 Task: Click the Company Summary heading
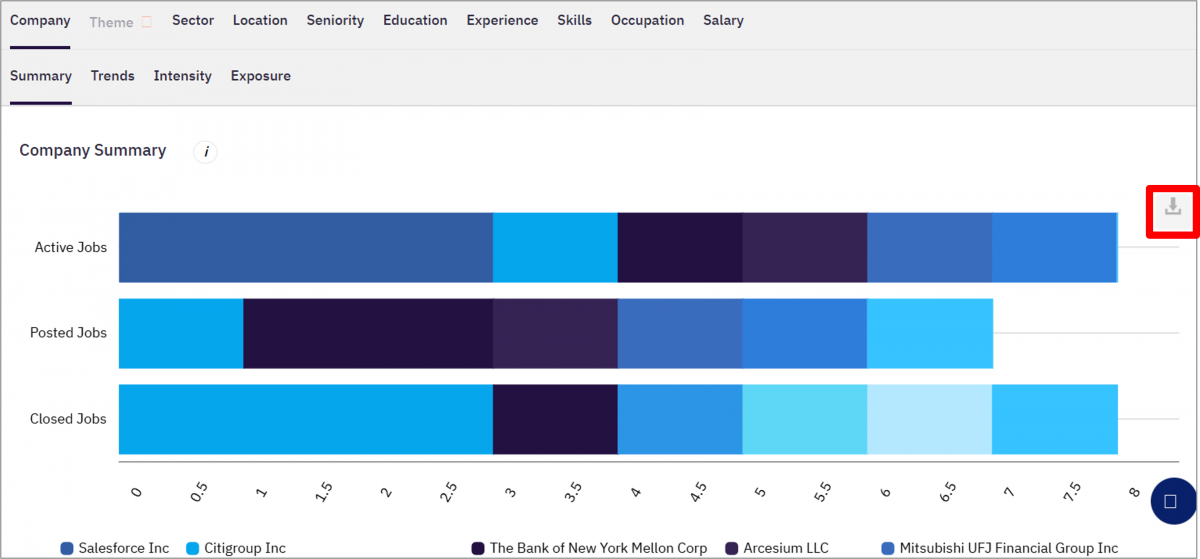click(x=93, y=150)
